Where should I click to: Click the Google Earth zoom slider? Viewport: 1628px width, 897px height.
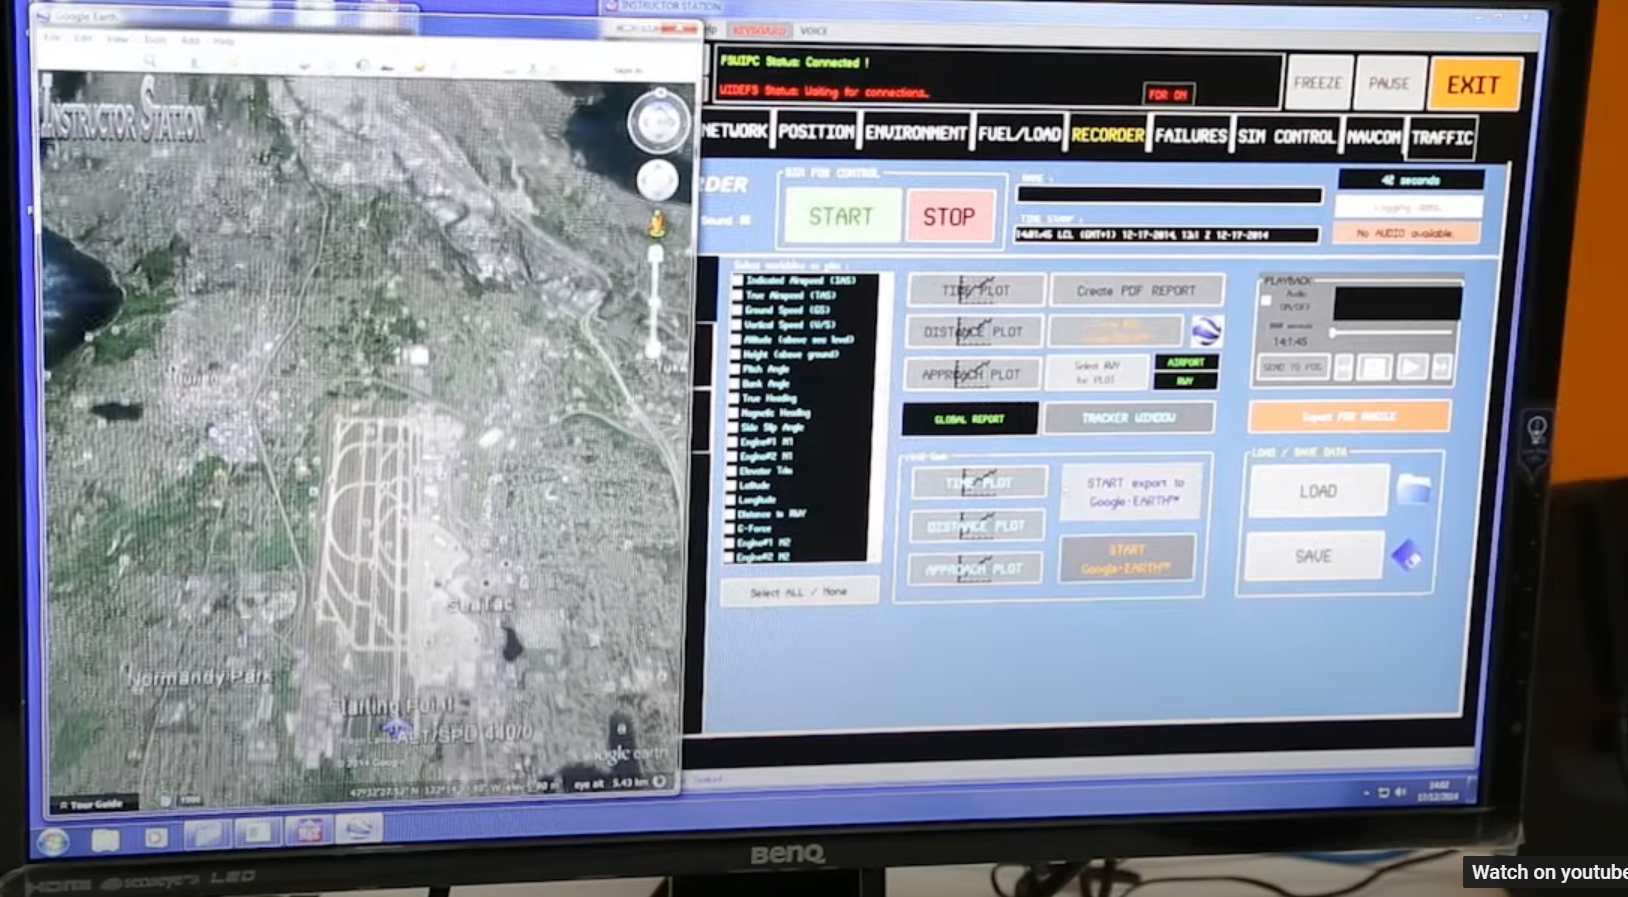click(x=656, y=300)
